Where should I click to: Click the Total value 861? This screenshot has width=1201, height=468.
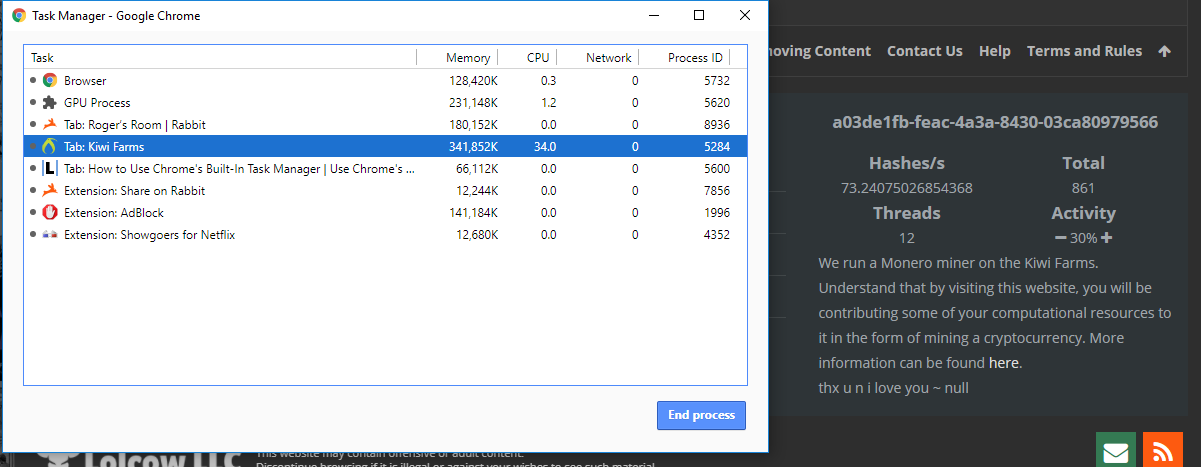click(1083, 188)
